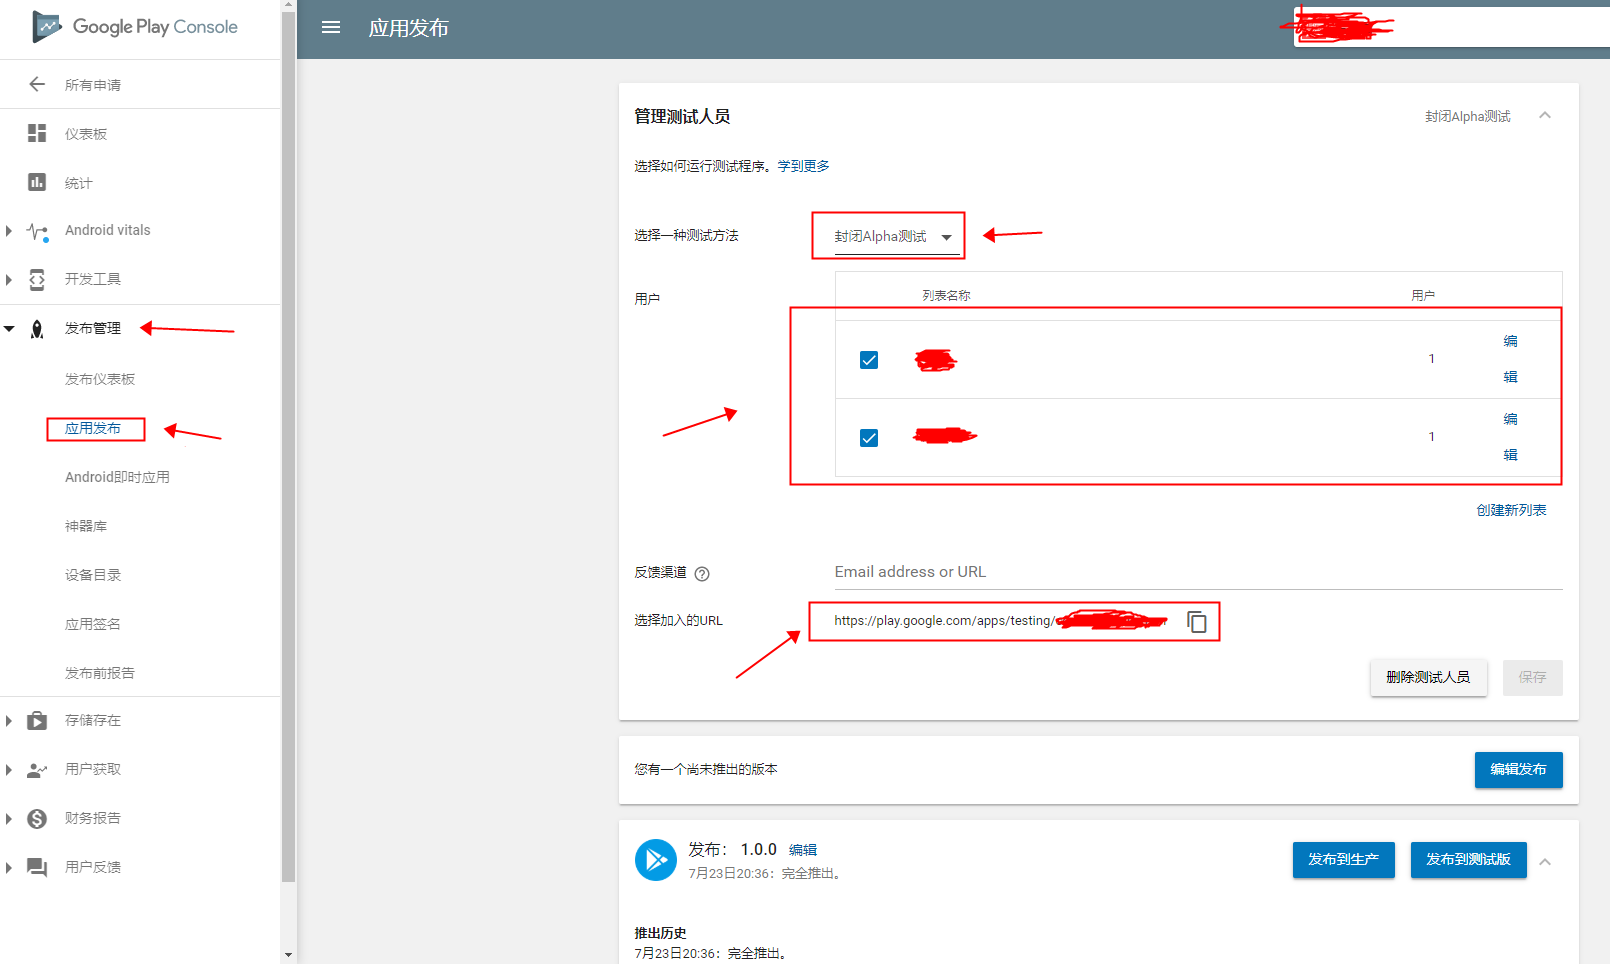Open 设备目录 menu item
1610x964 pixels.
(x=93, y=575)
